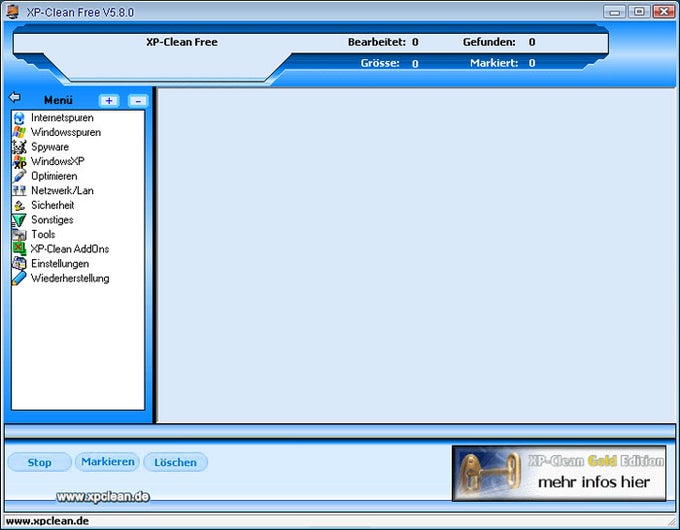Click the progress bar above the buttons
680x530 pixels.
point(340,431)
